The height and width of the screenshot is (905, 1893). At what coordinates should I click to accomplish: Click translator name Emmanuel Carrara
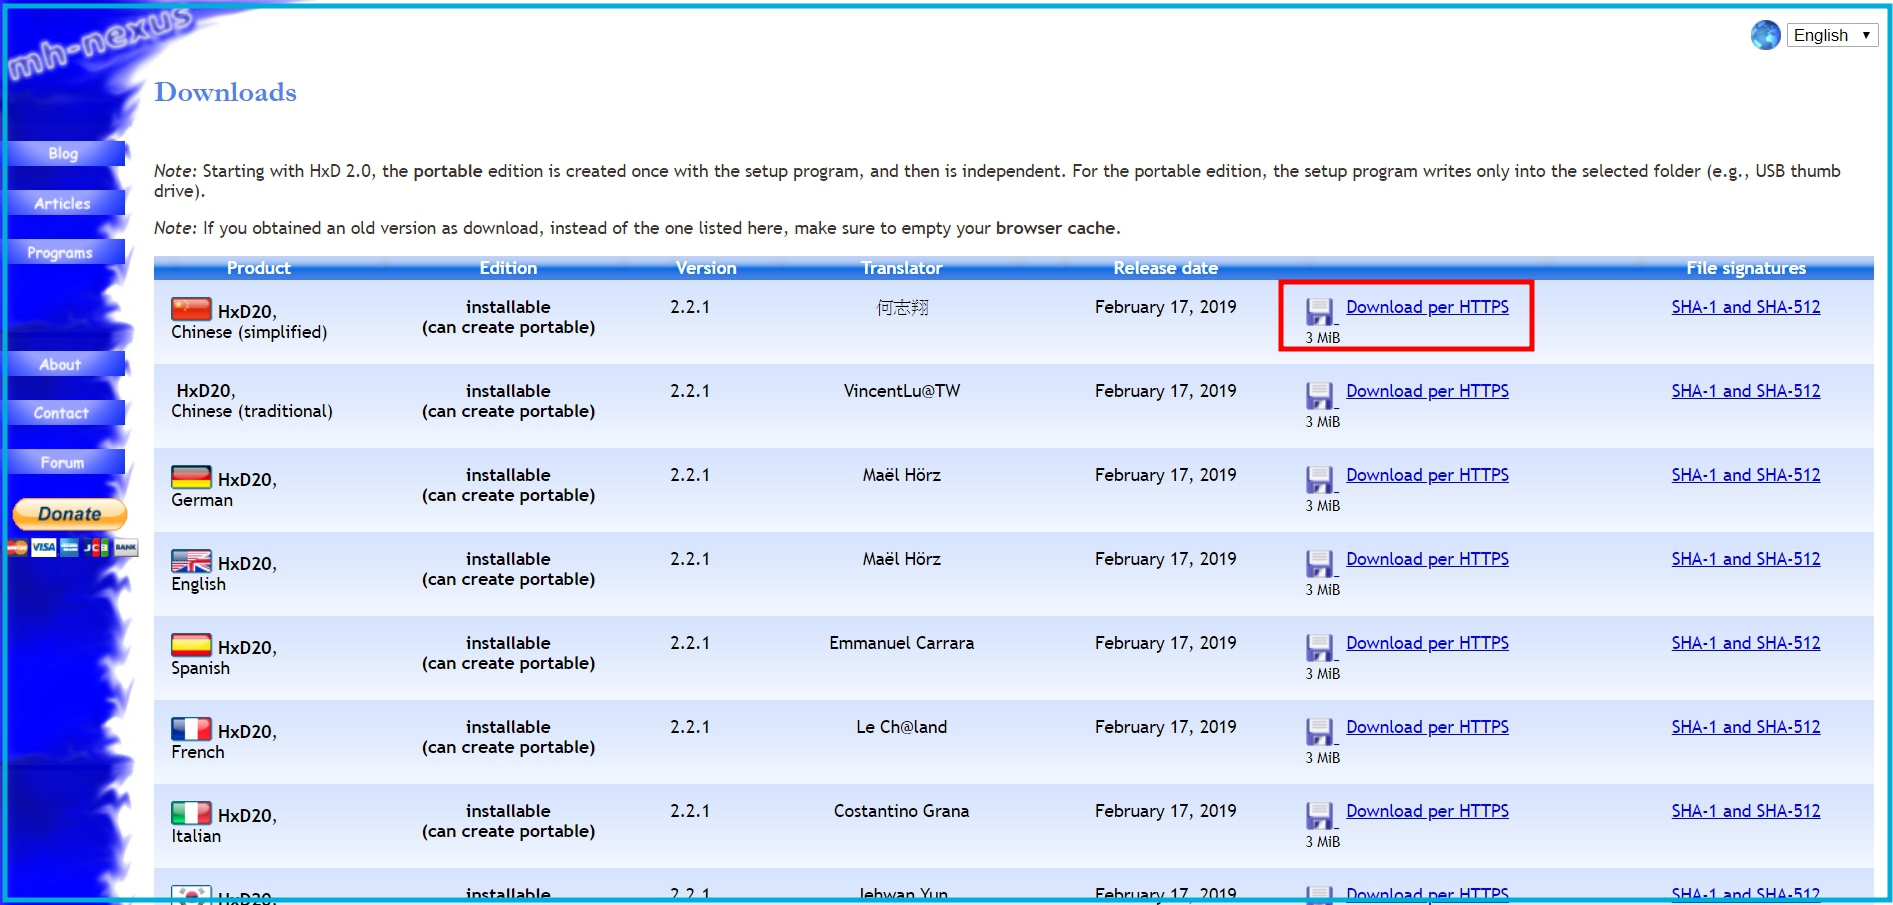tap(902, 643)
